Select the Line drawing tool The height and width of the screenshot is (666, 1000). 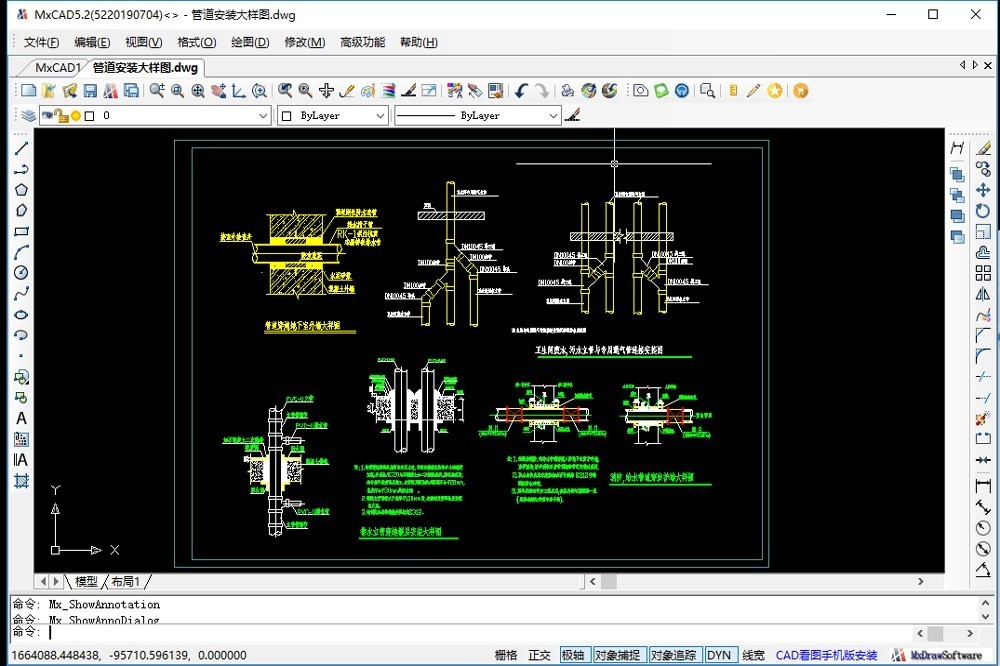(x=21, y=148)
